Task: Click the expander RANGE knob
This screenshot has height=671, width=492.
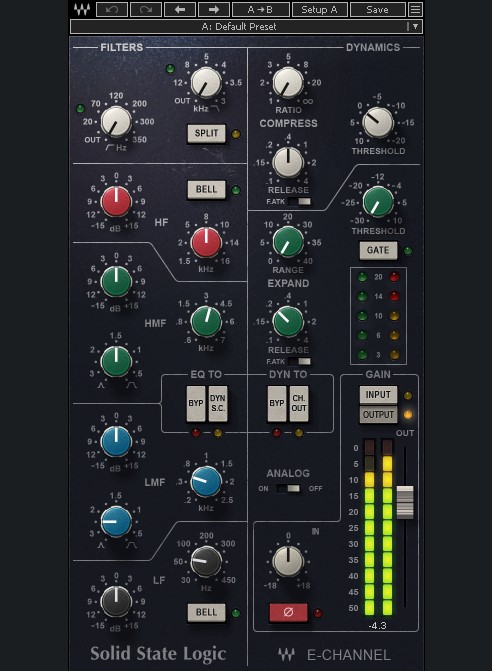Action: (x=288, y=242)
